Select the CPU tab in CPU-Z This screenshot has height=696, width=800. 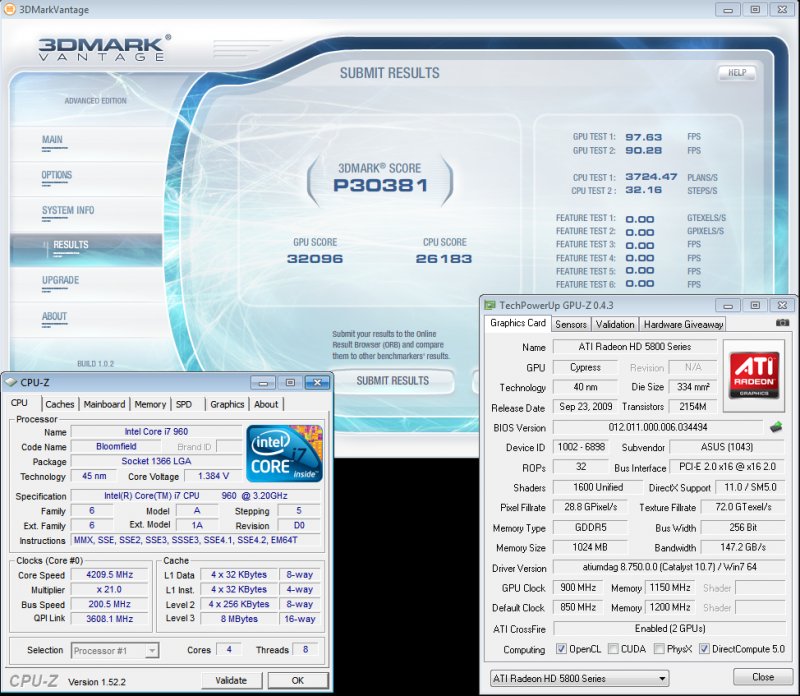[19, 403]
